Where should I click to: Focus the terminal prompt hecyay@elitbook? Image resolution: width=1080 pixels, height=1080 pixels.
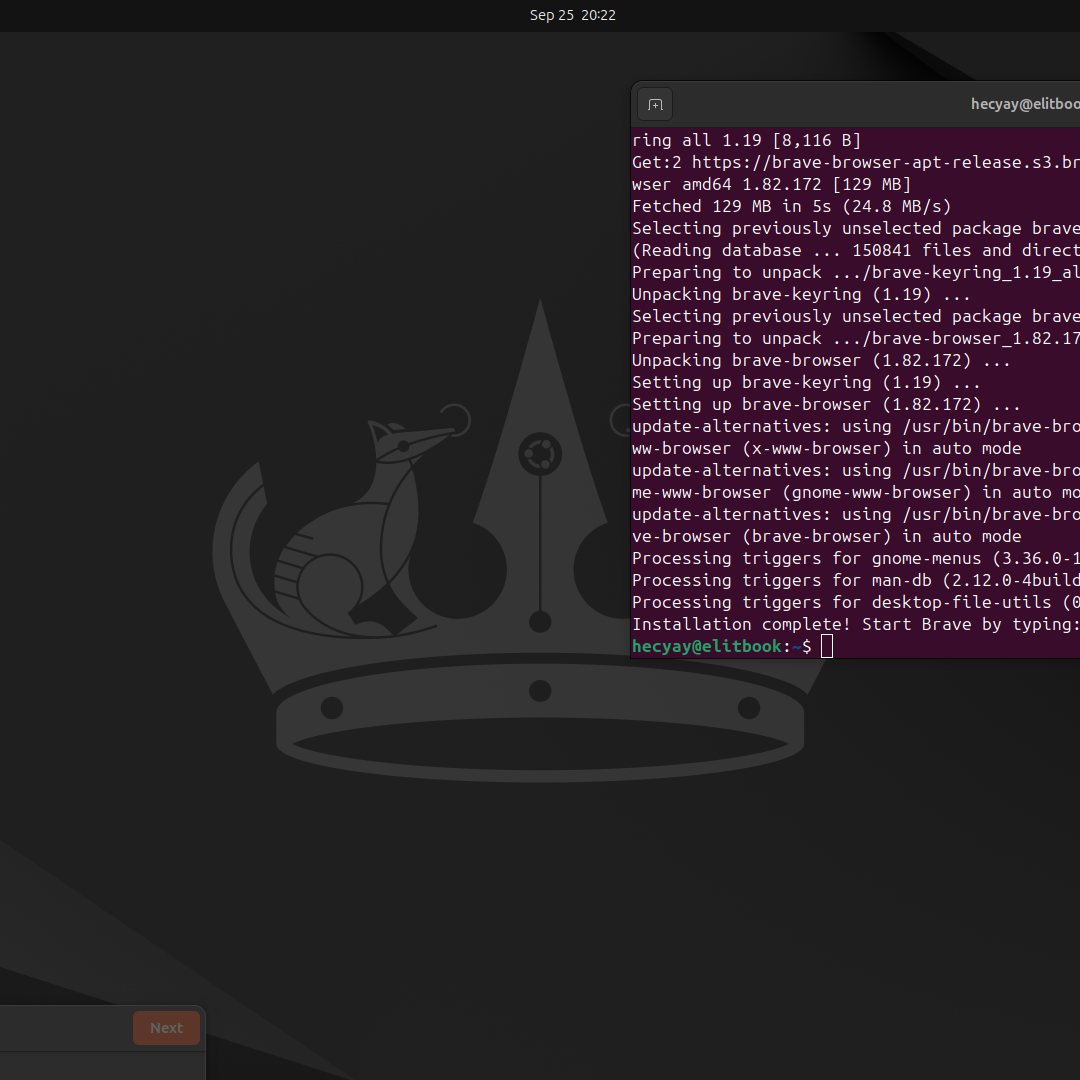click(707, 646)
